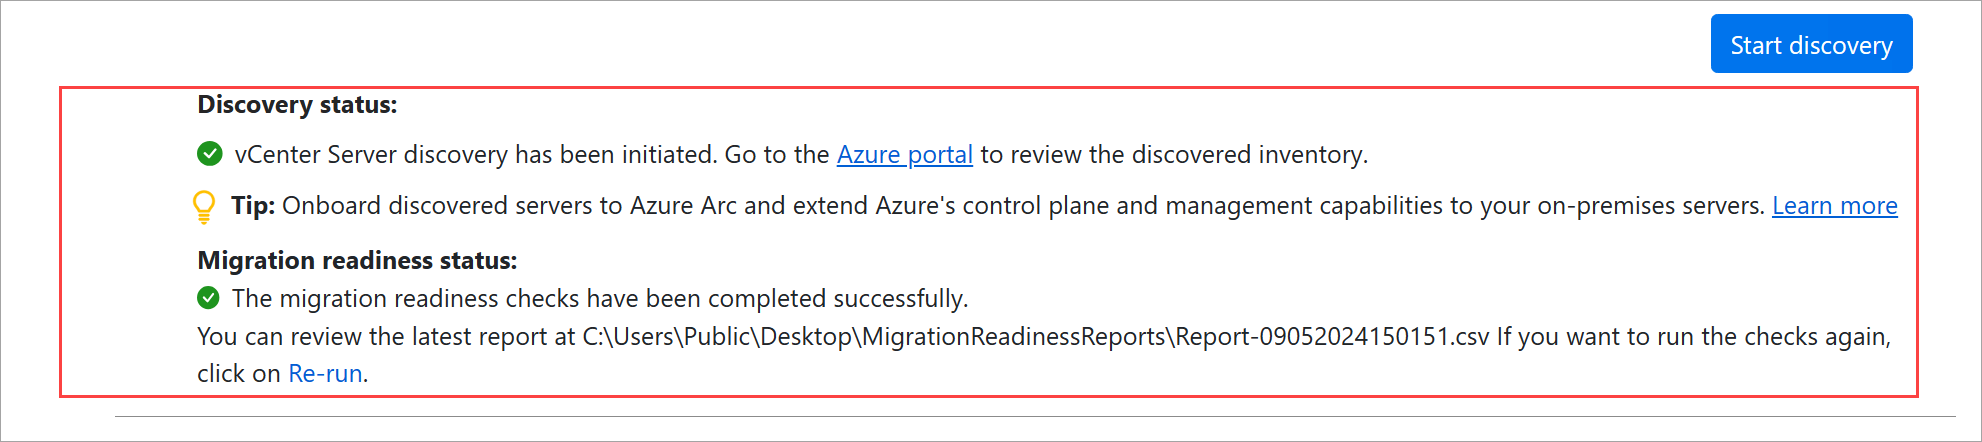Click green checkmark beside migration readiness checks
Screen dimensions: 1982x442
(209, 298)
